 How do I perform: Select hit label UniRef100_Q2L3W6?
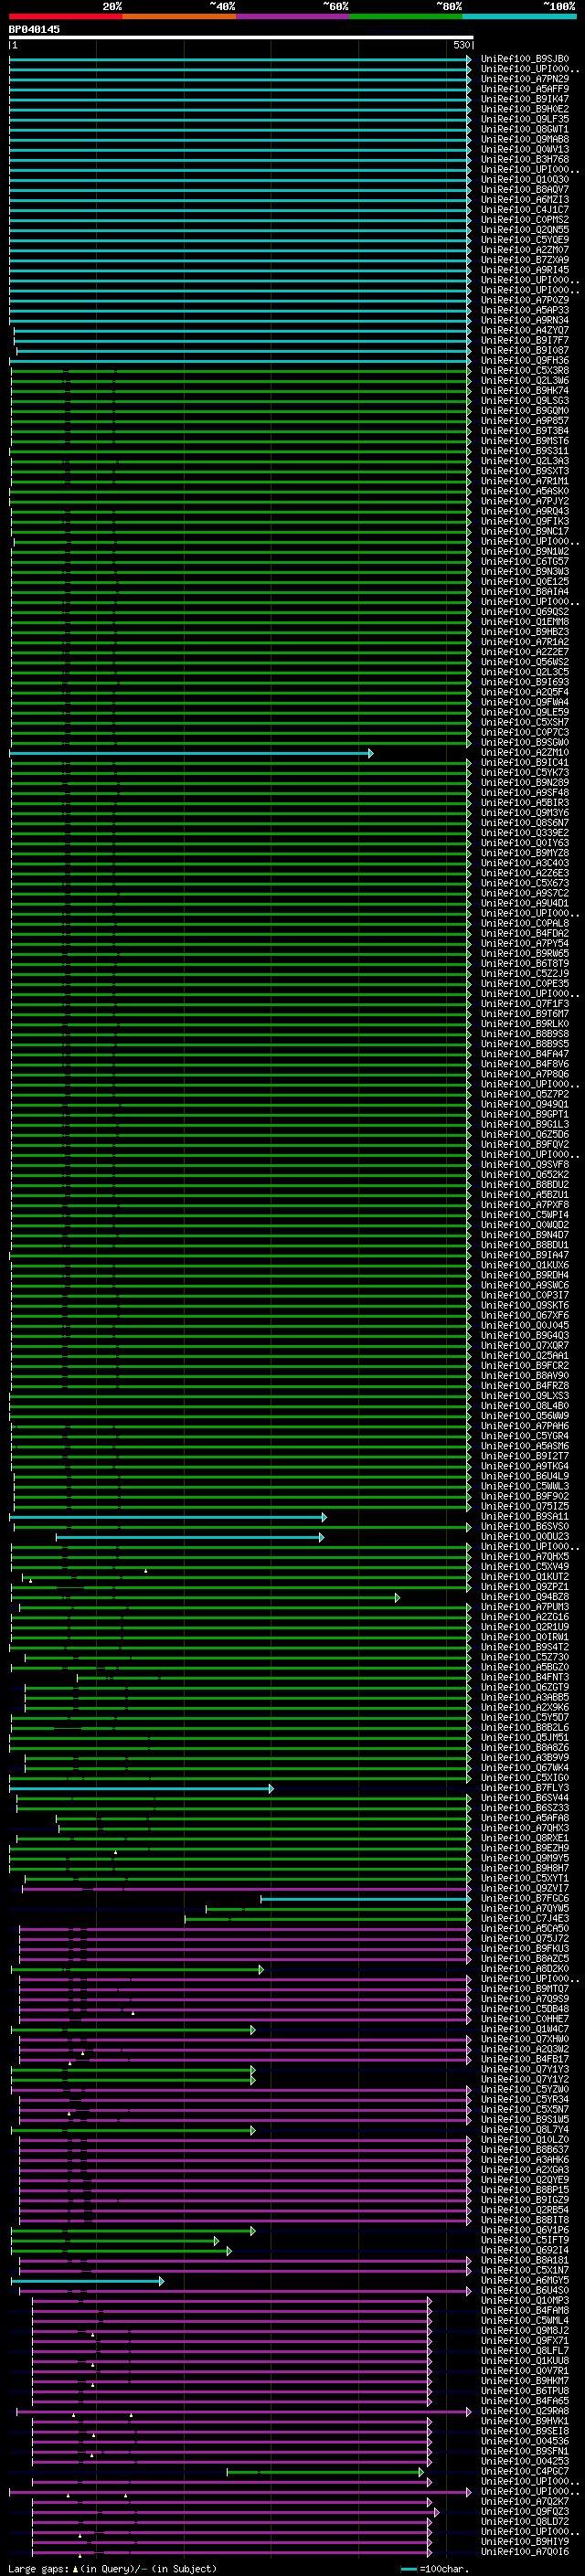click(525, 381)
